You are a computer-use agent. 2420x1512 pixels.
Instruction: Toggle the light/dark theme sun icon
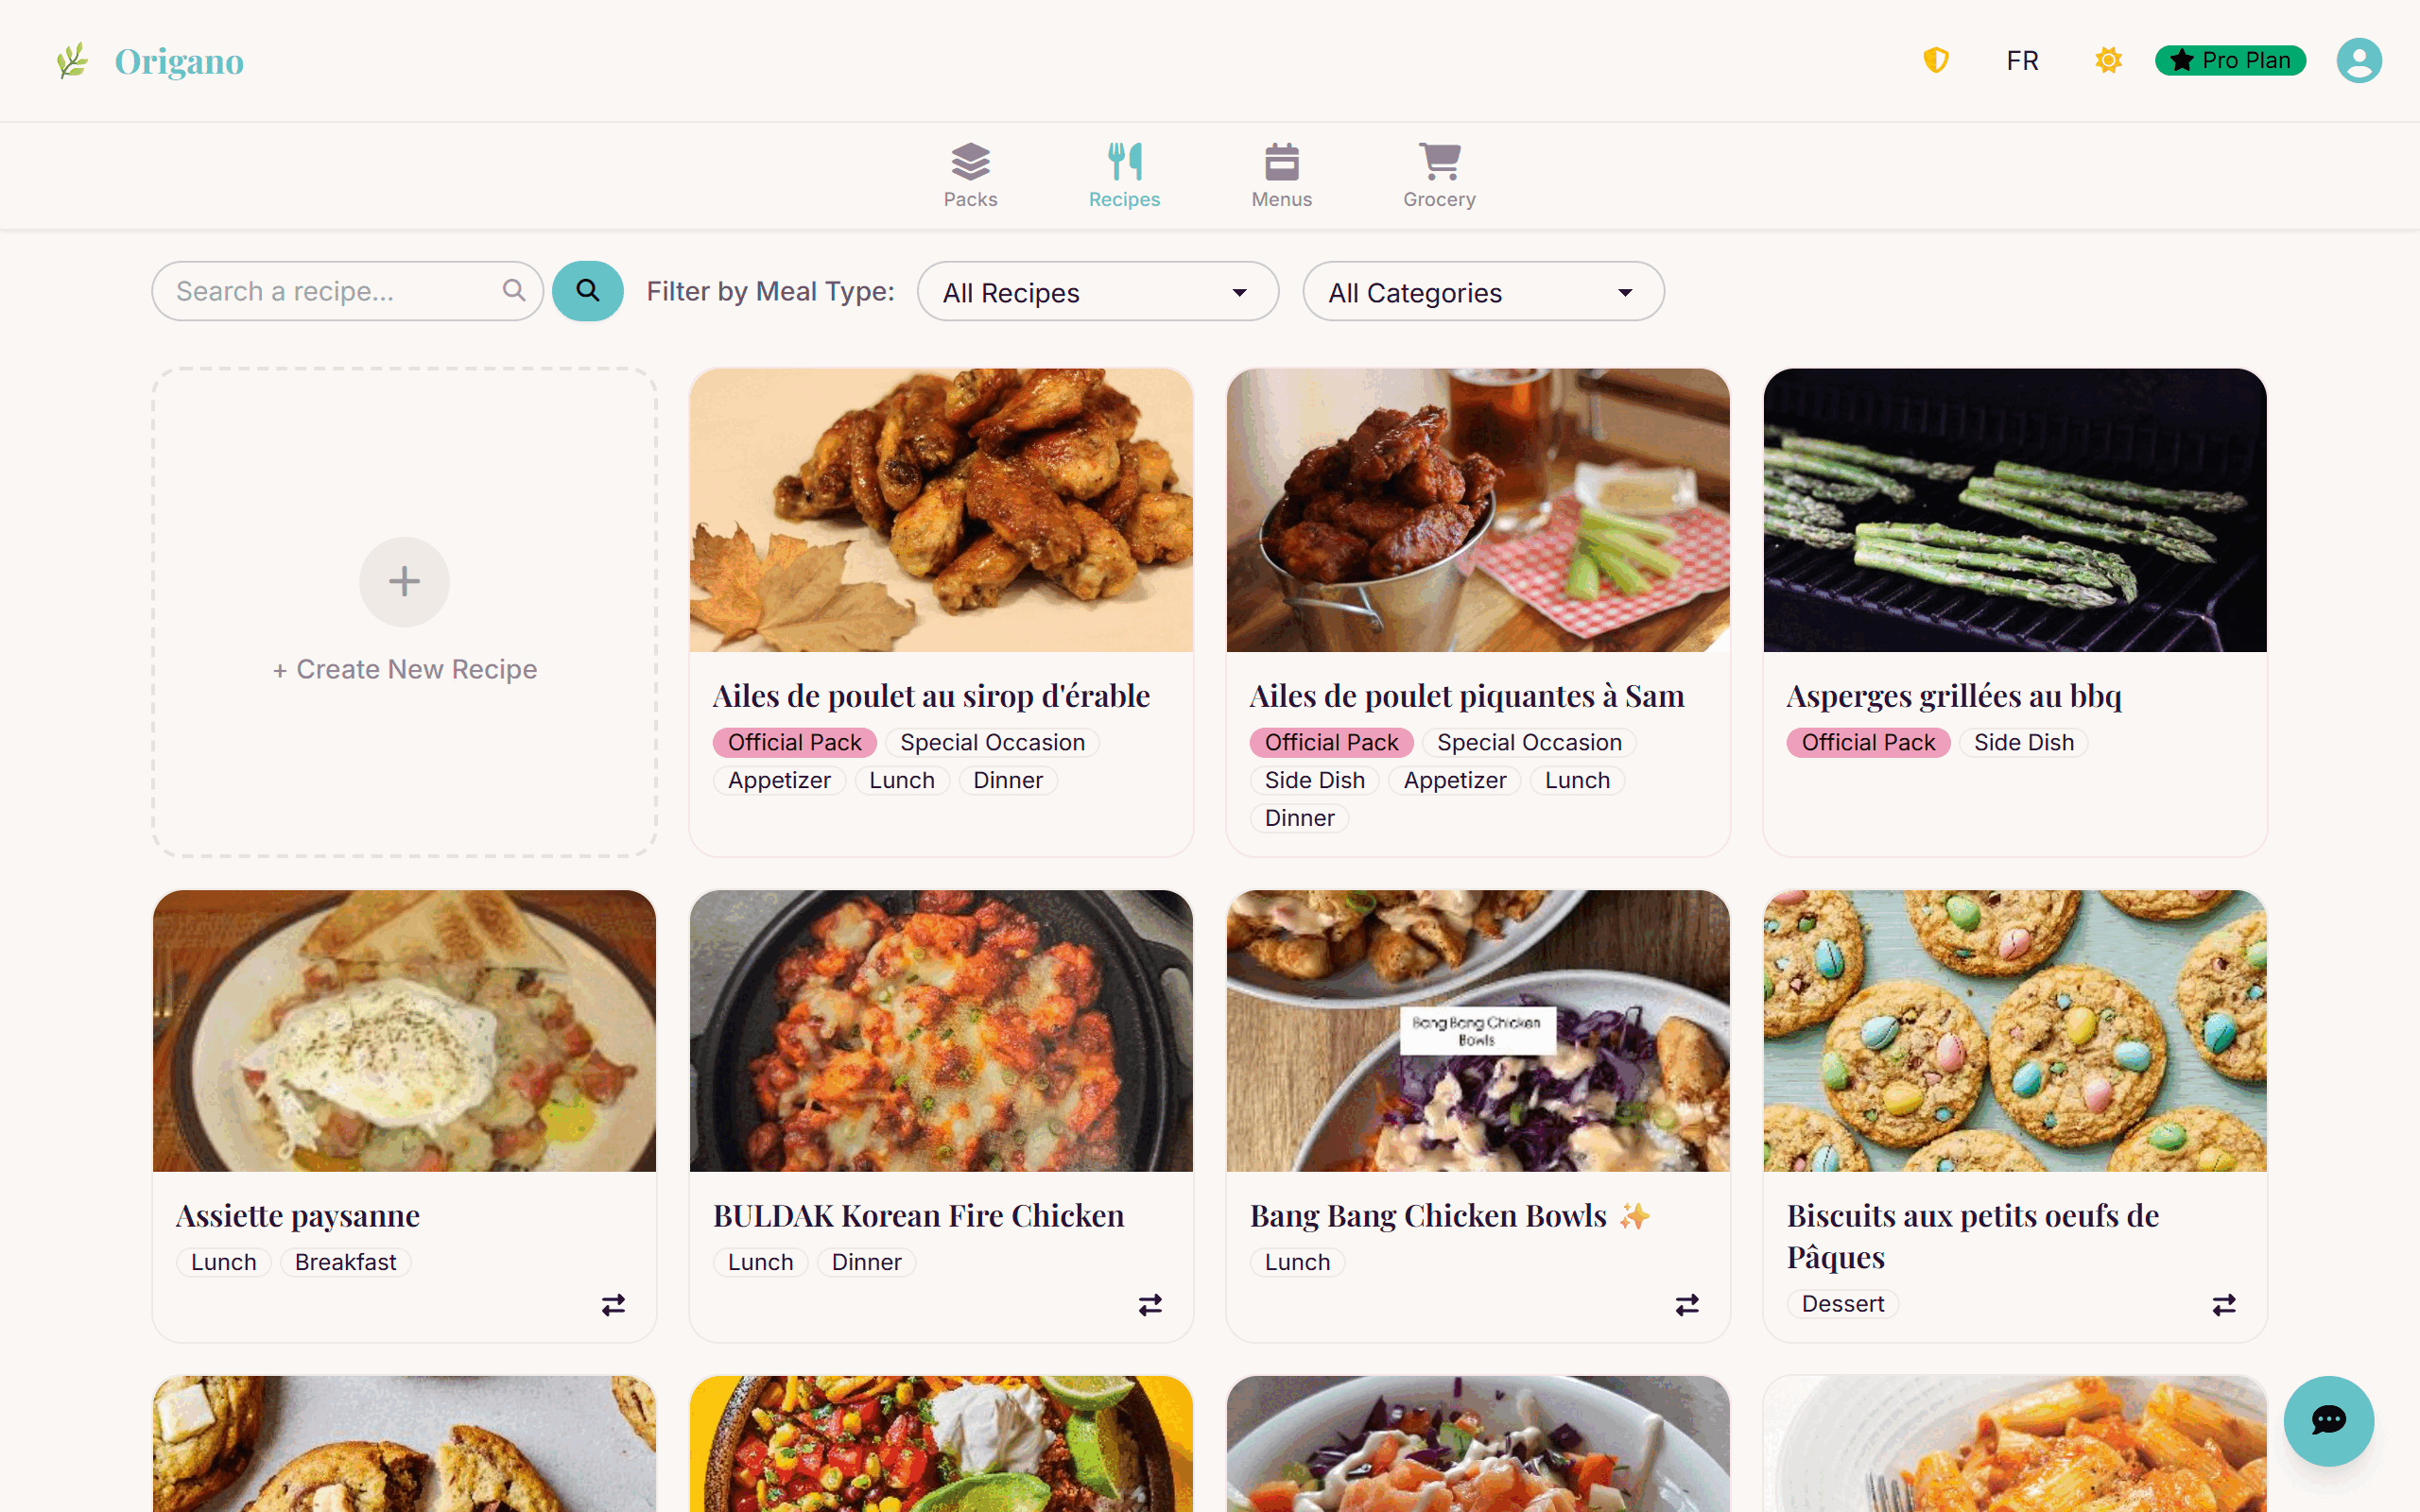[x=2108, y=61]
